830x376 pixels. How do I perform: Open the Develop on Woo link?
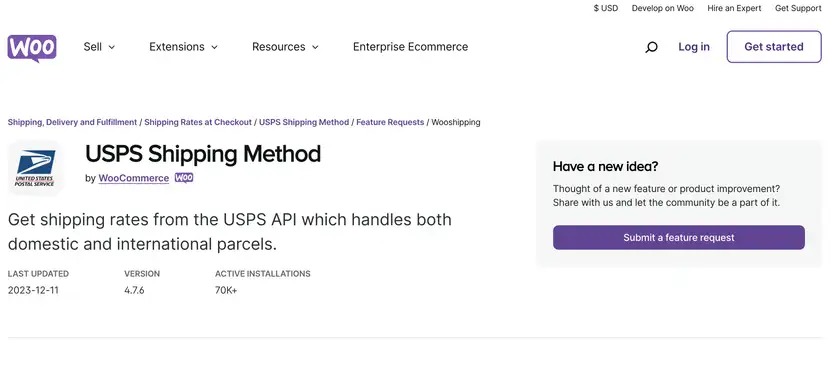coord(663,8)
